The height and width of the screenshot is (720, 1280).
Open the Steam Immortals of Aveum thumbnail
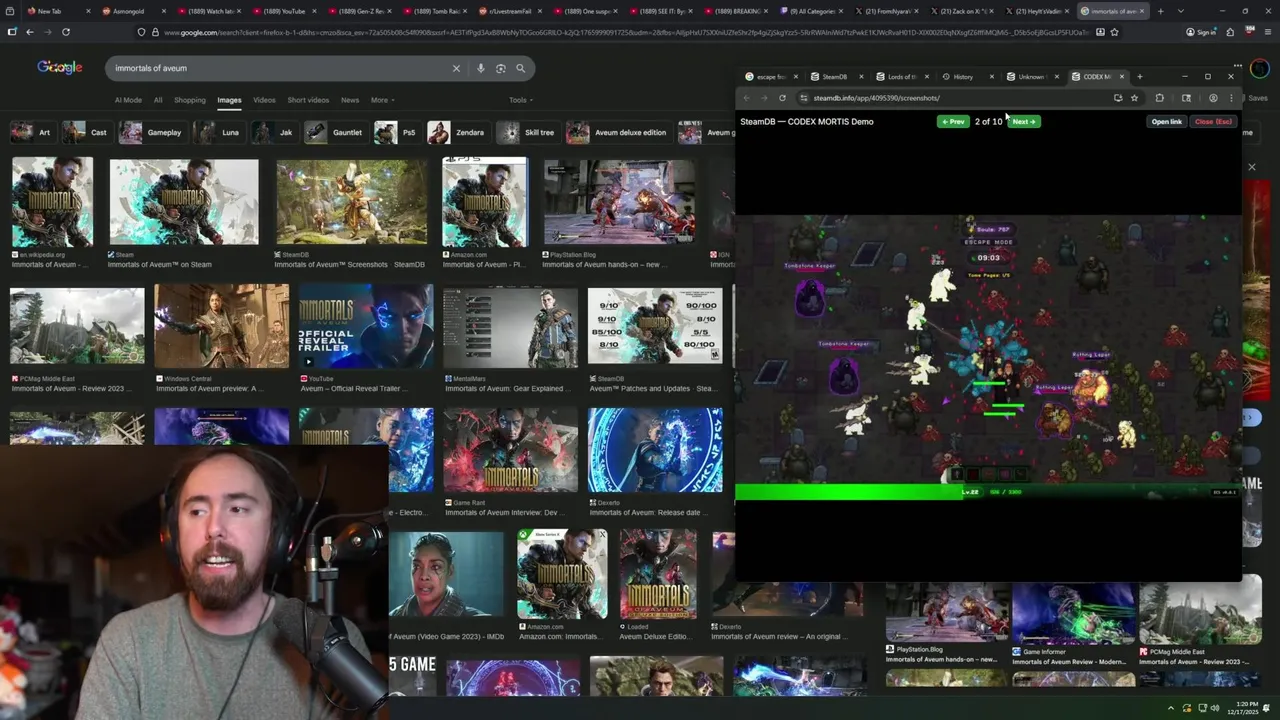click(184, 201)
